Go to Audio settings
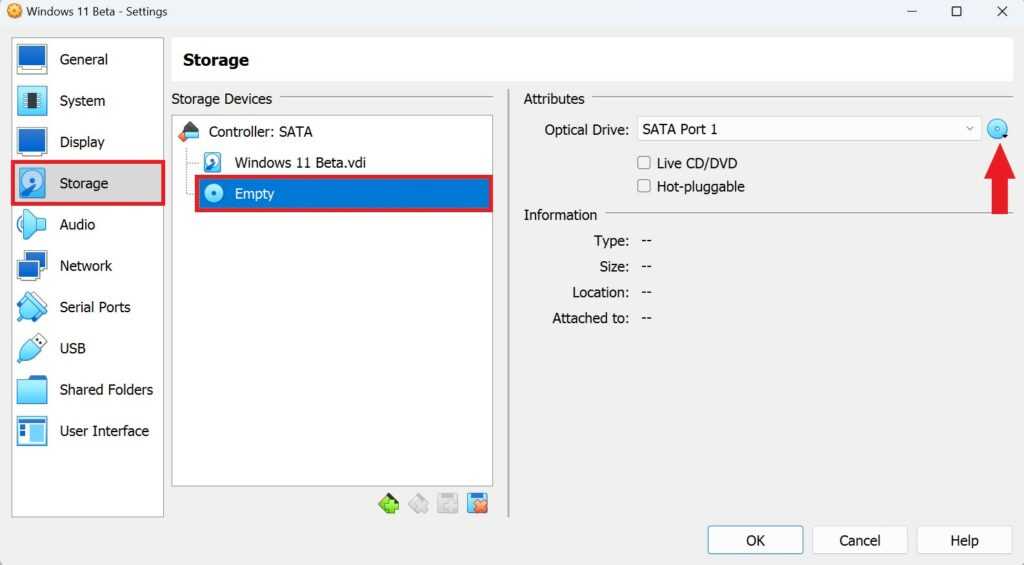 77,225
